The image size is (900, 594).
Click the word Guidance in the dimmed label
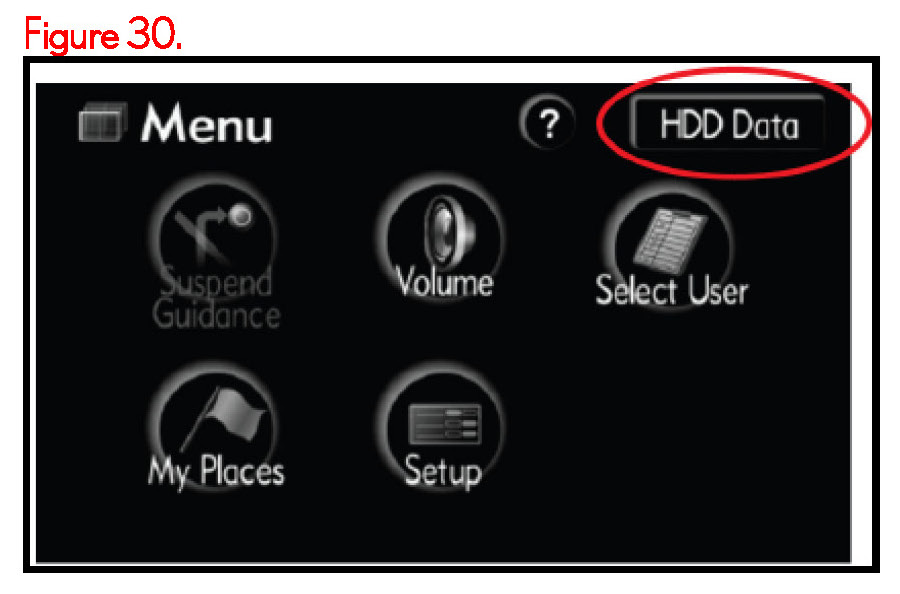(216, 315)
